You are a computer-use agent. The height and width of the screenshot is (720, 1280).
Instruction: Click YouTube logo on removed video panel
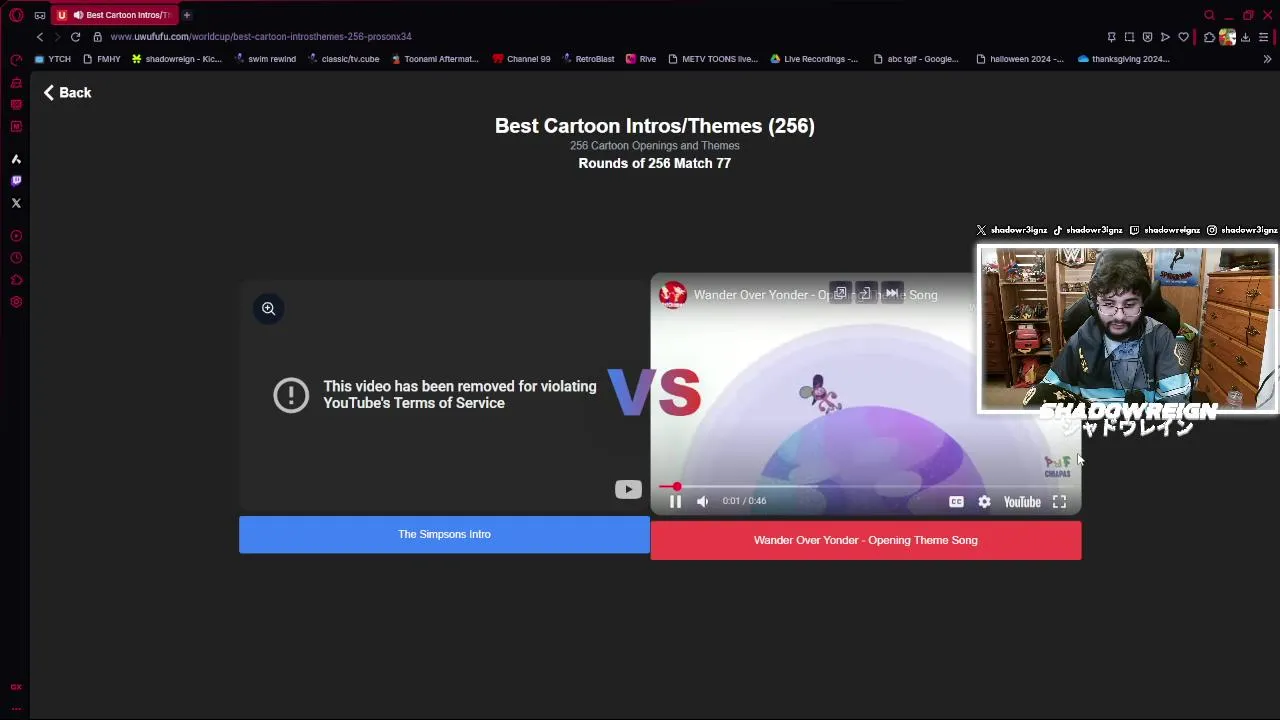point(628,489)
